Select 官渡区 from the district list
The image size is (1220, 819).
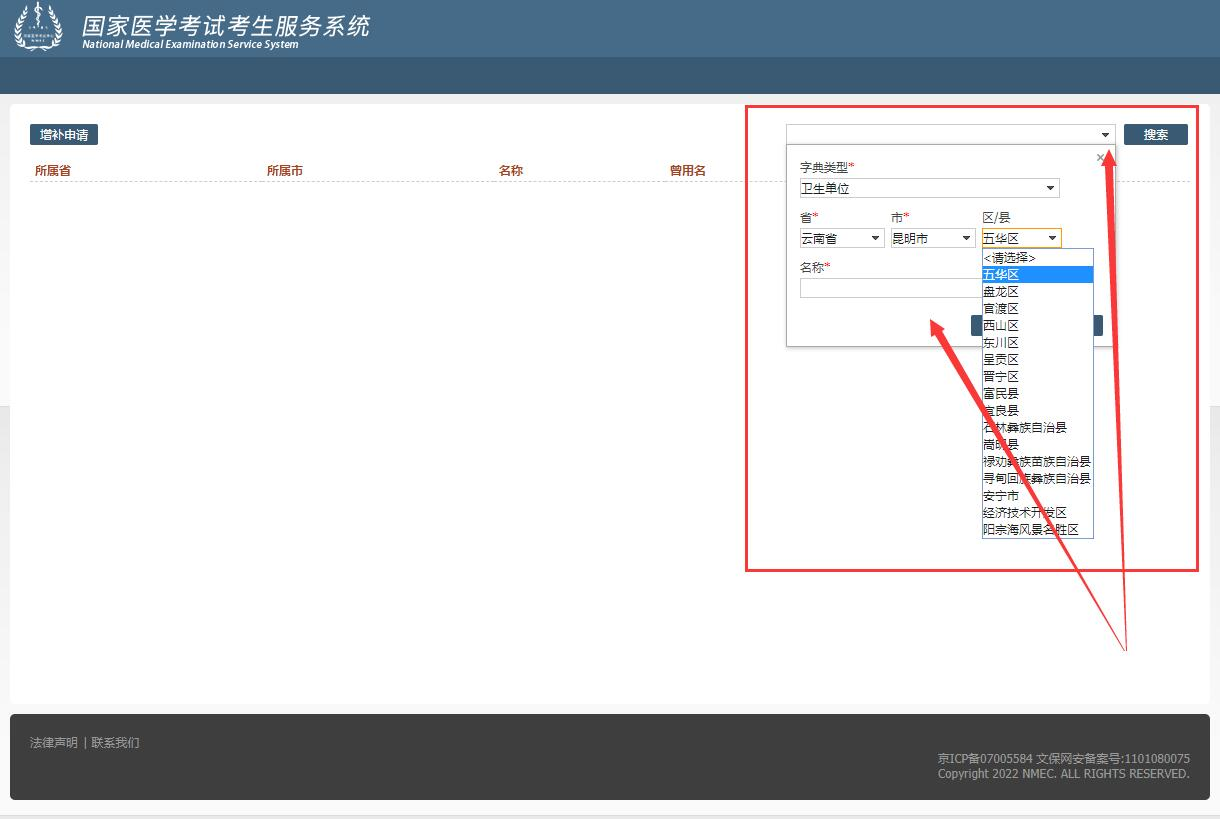[x=1001, y=309]
